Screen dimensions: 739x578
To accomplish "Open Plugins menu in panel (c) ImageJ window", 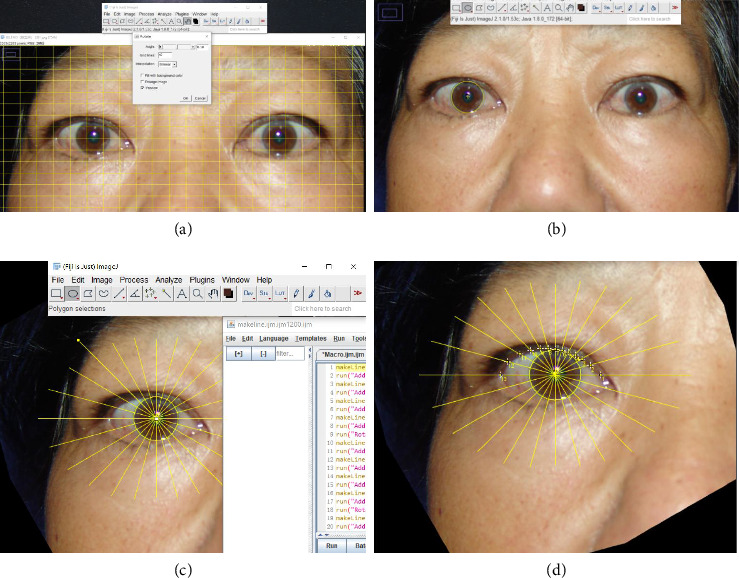I will point(202,280).
